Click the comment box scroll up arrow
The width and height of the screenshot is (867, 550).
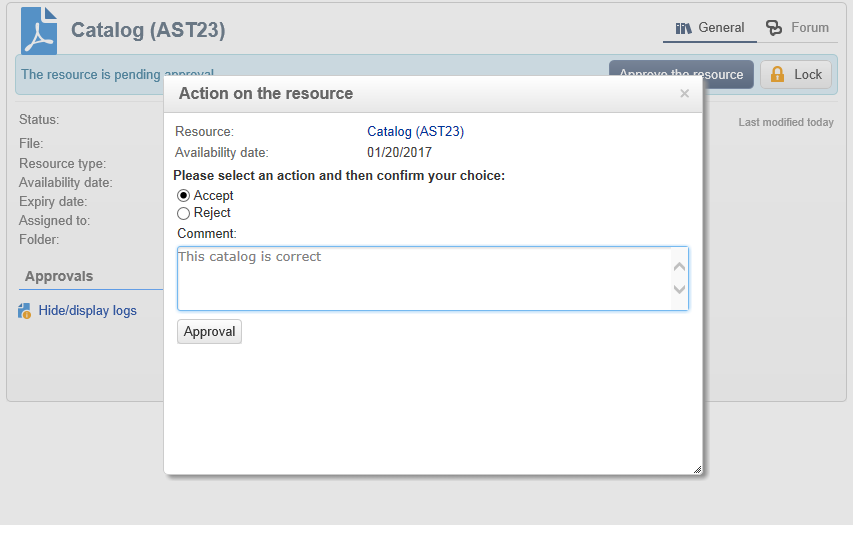(x=679, y=266)
